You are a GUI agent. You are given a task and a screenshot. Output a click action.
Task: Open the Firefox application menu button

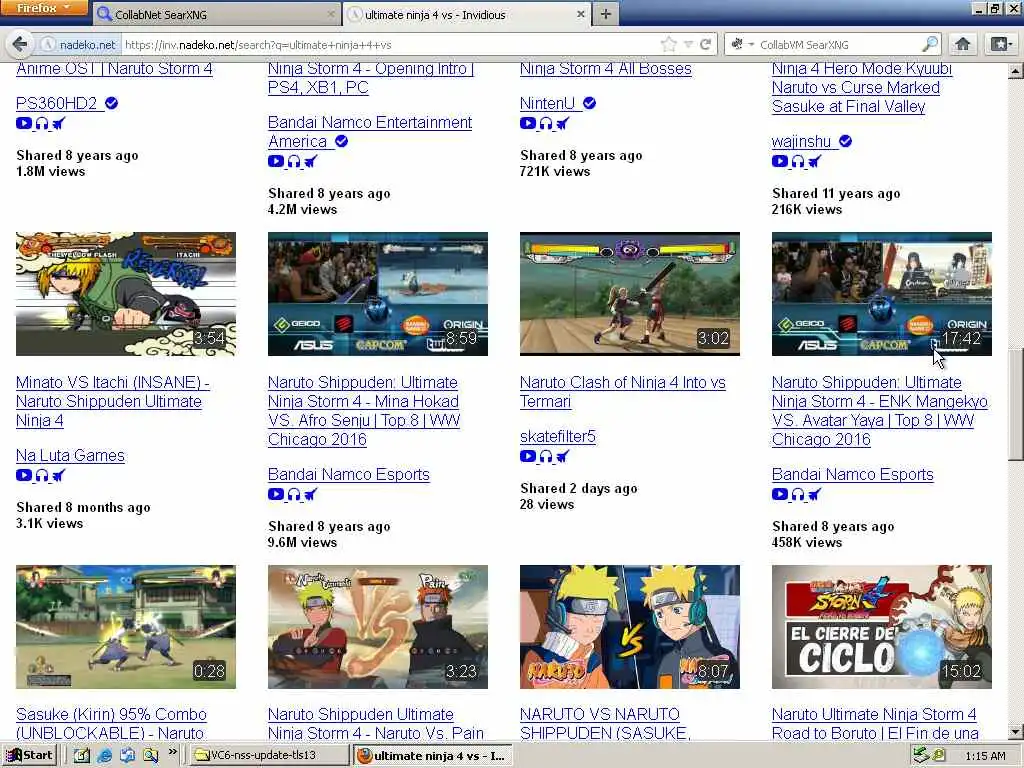click(43, 8)
